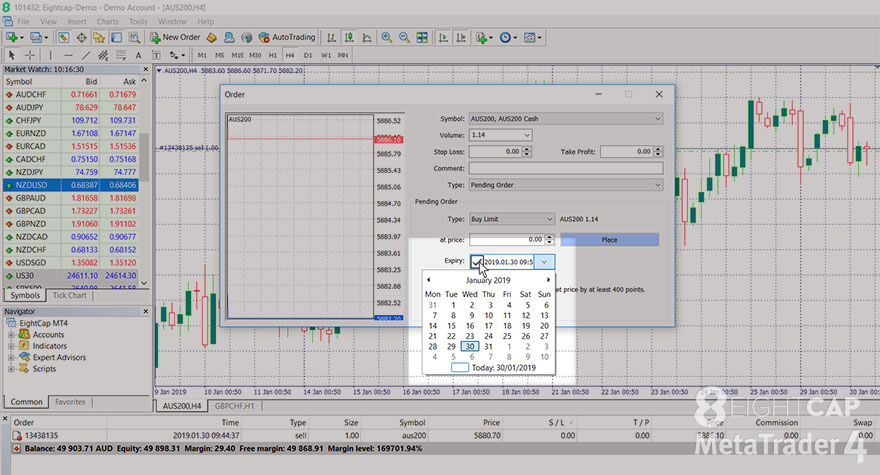This screenshot has width=880, height=475.
Task: Select 31 January in the calendar
Action: [x=488, y=346]
